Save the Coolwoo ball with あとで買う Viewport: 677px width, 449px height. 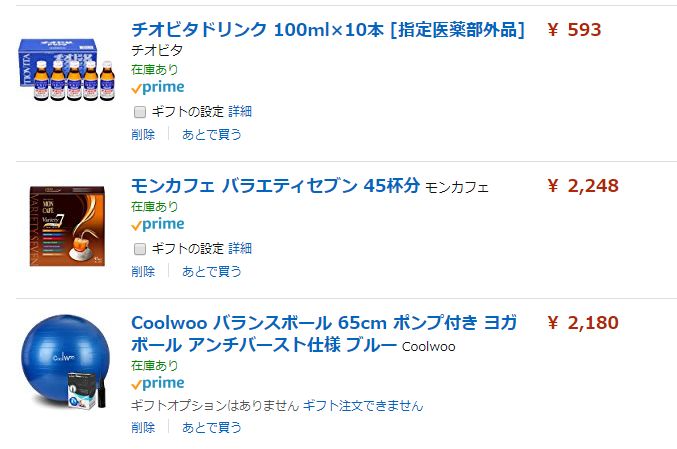[211, 428]
